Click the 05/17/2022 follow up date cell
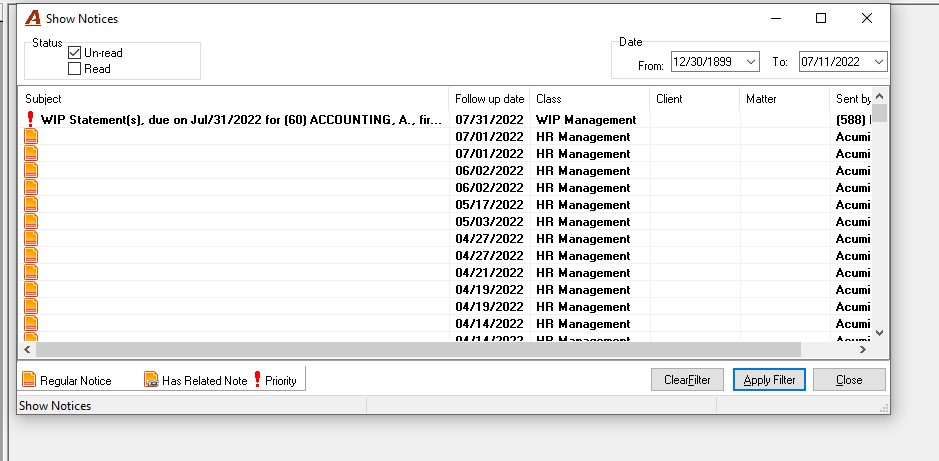Viewport: 939px width, 461px height. pos(489,205)
